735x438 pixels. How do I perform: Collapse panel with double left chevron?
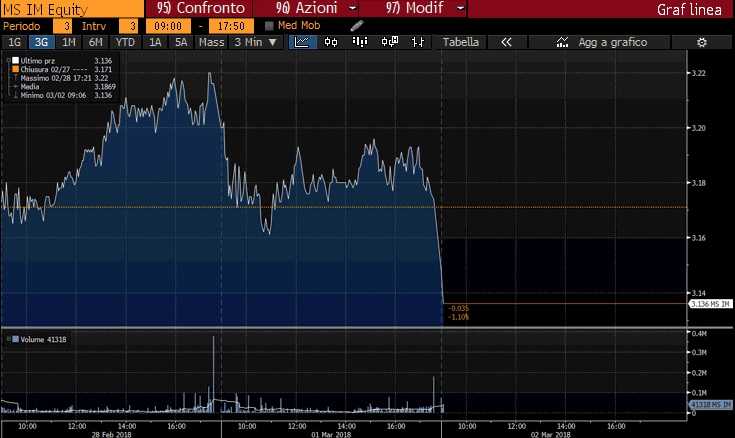click(x=506, y=42)
